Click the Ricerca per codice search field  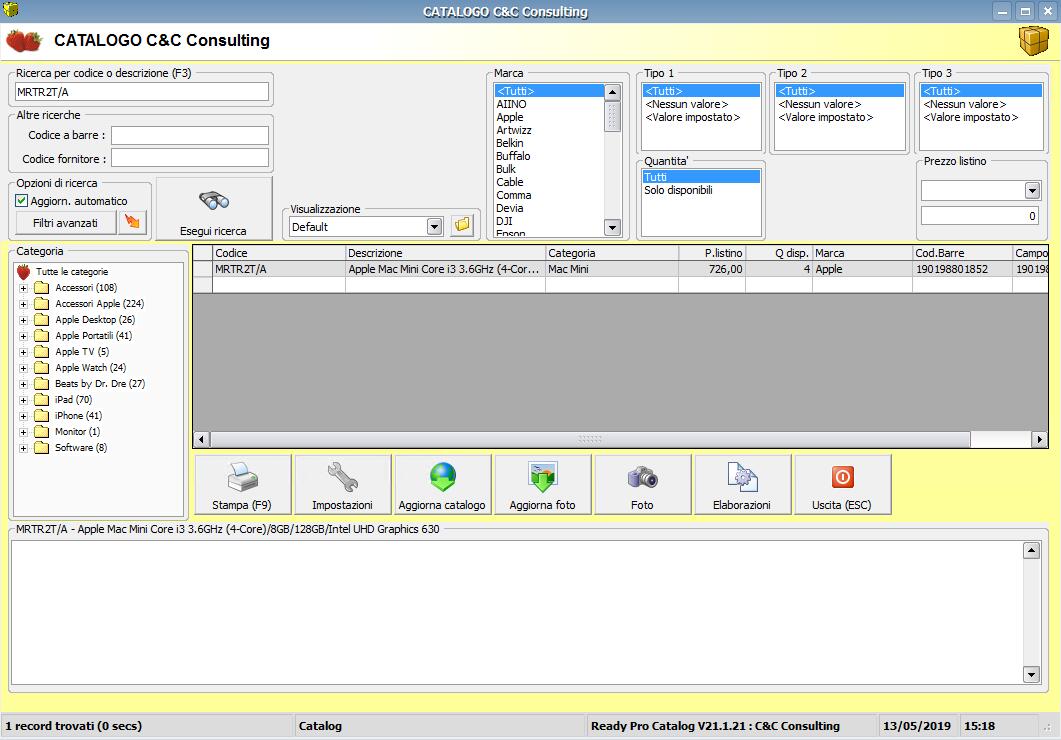(142, 92)
